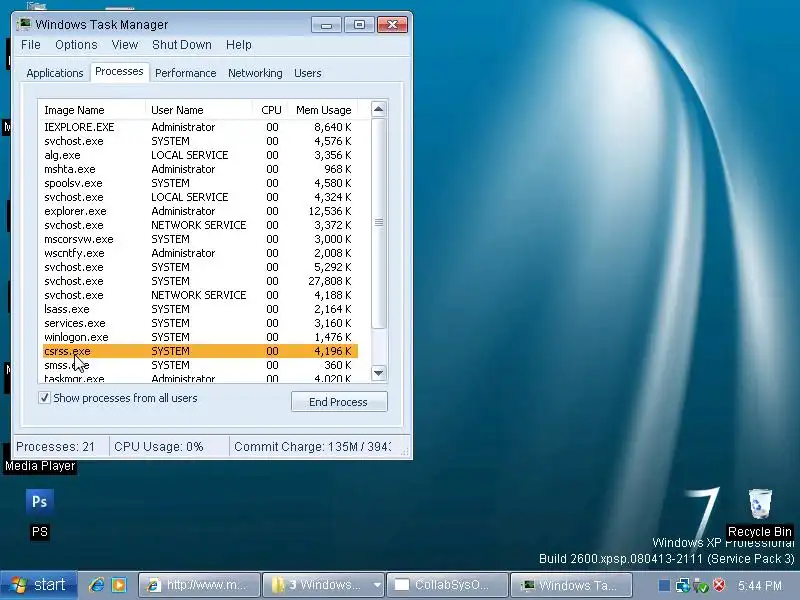Click the End Process button
The image size is (800, 600).
[339, 402]
